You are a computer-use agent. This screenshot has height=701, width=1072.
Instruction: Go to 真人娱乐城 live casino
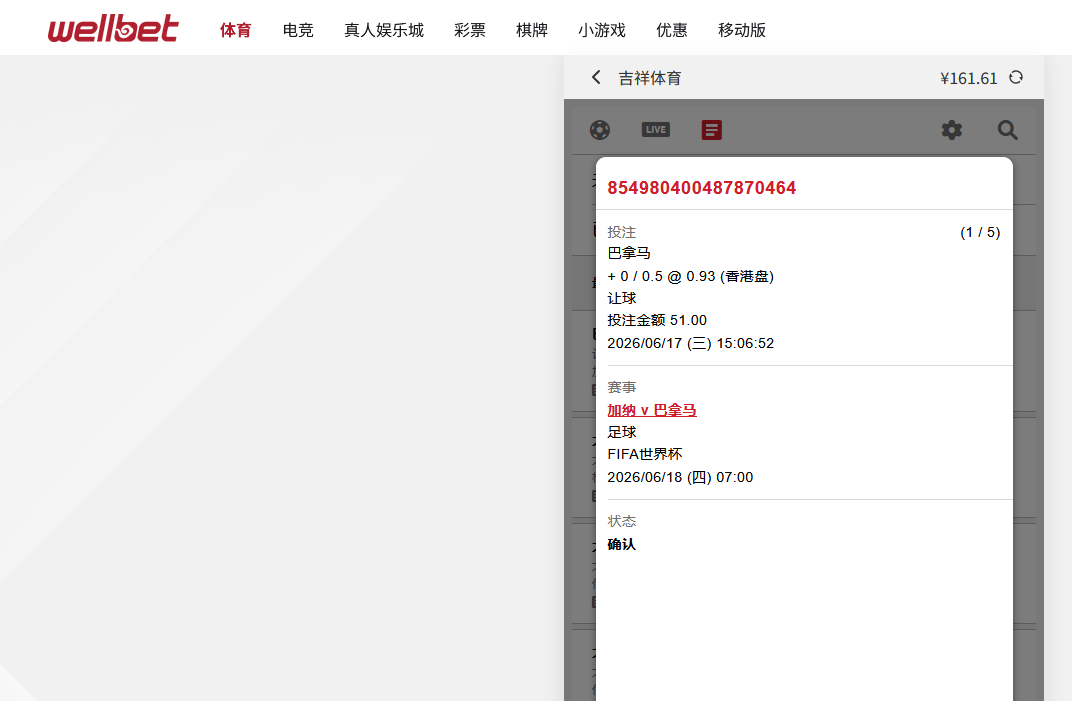tap(384, 30)
